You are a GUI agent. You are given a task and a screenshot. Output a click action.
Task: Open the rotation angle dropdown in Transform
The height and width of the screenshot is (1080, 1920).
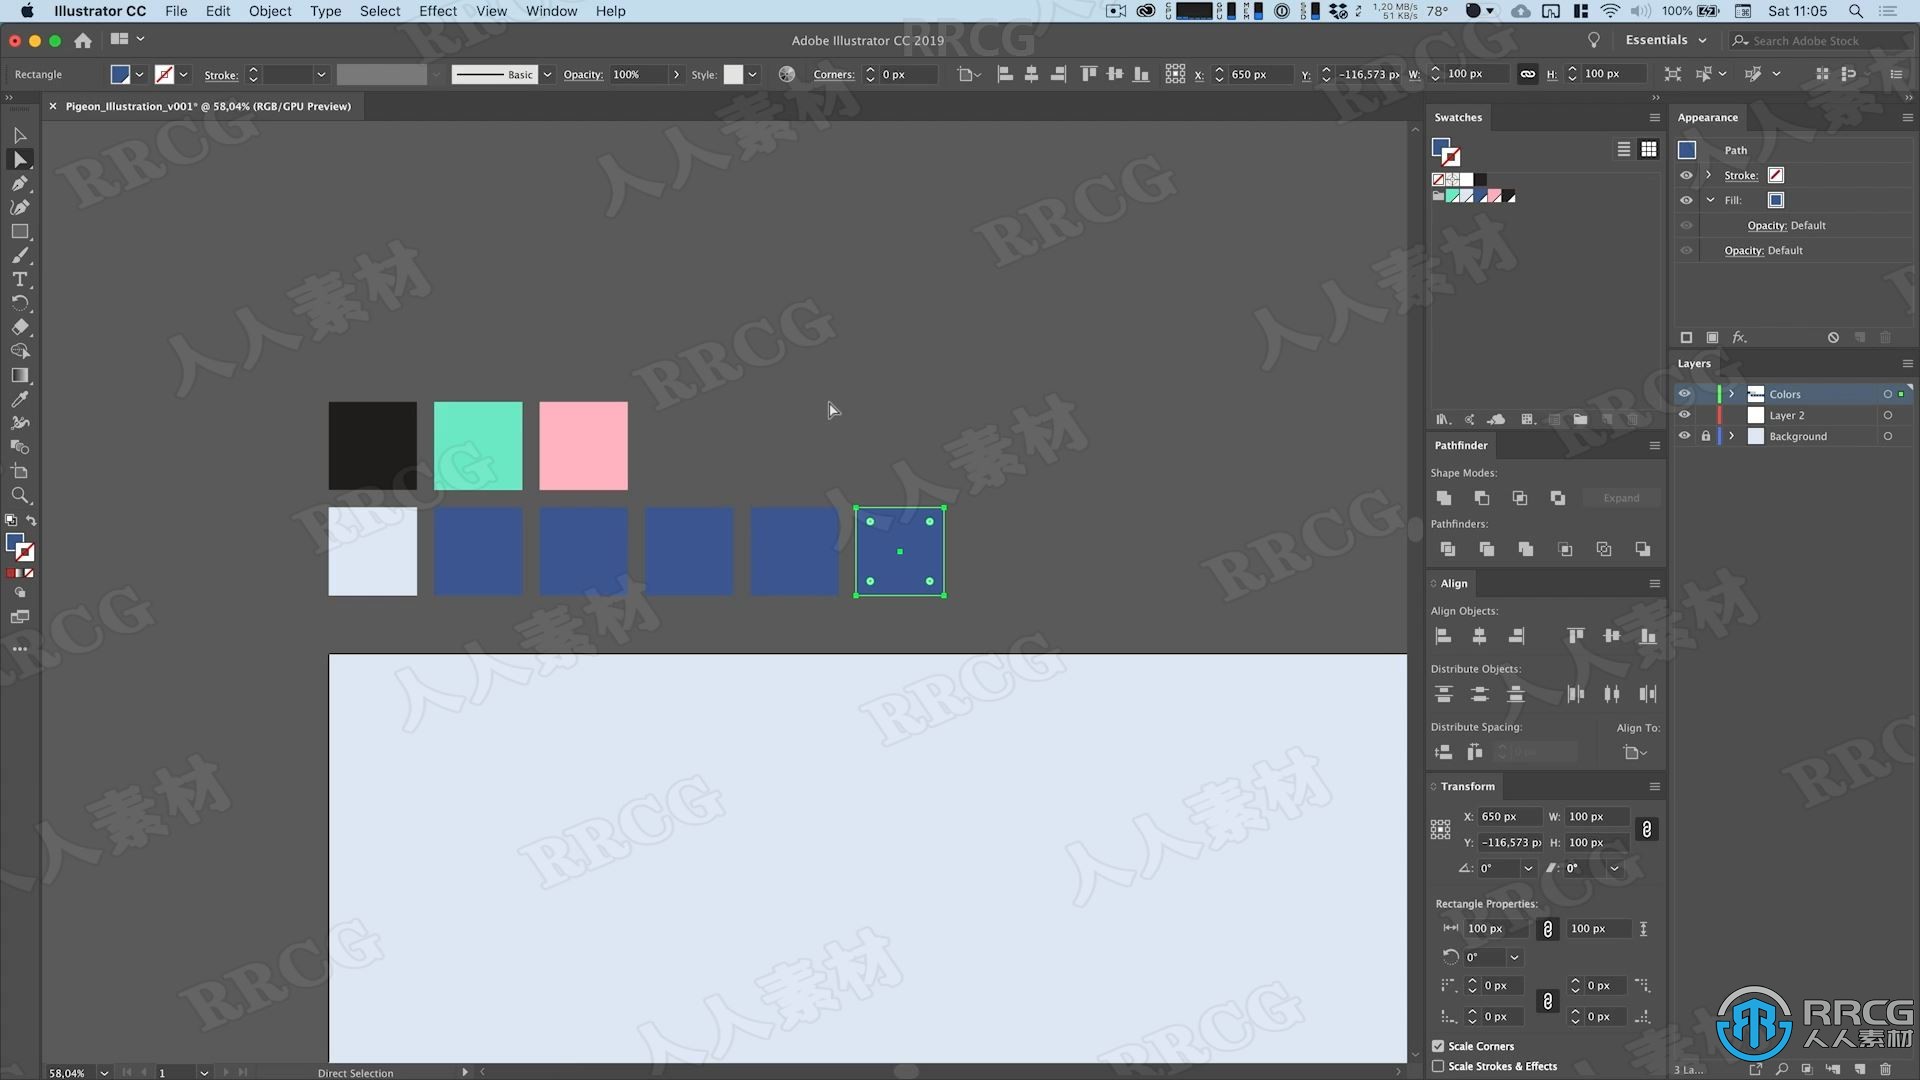(x=1528, y=868)
